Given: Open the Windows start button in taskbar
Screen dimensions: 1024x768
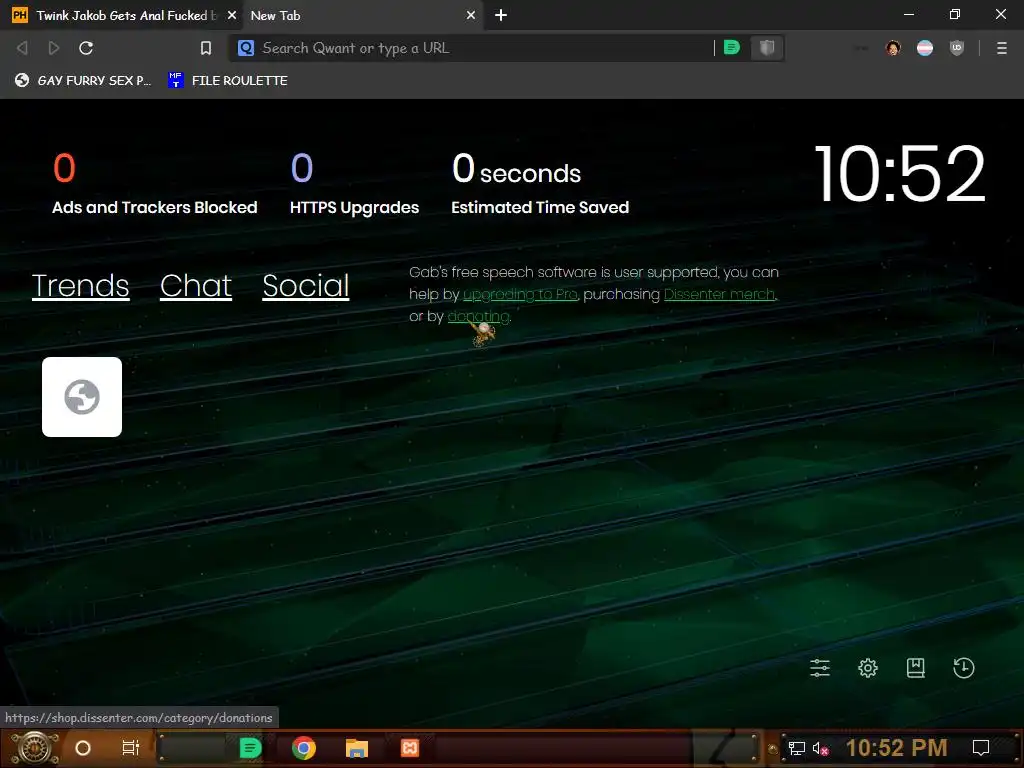Looking at the screenshot, I should (35, 748).
